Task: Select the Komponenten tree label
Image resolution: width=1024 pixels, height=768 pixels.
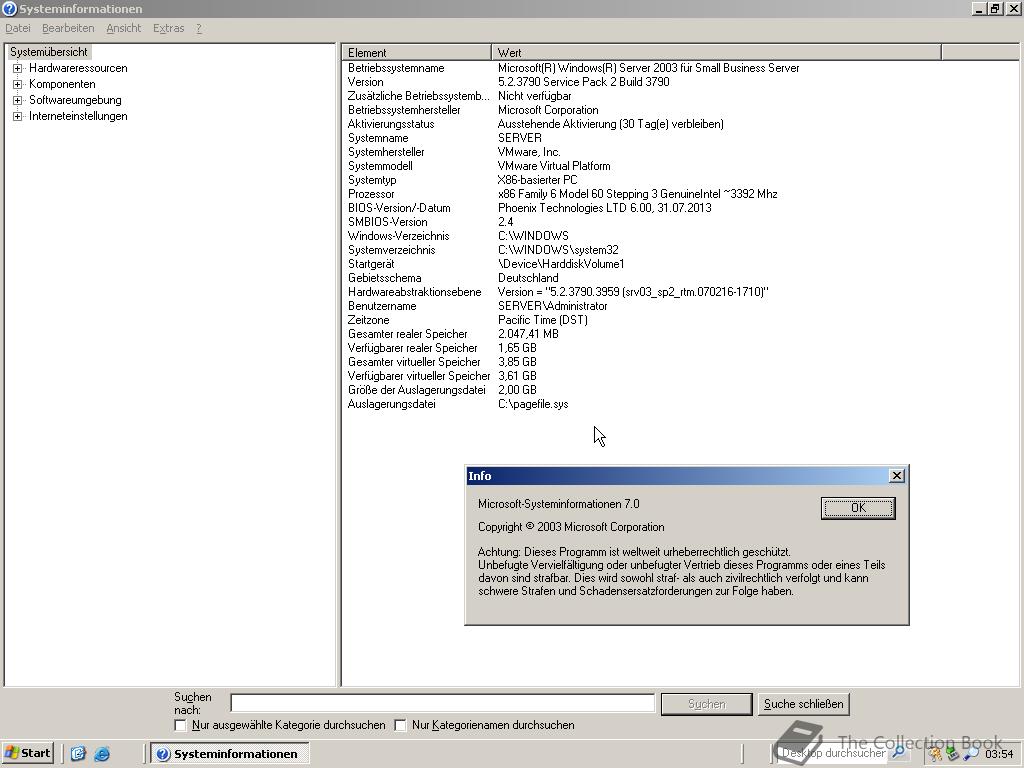Action: pos(62,84)
